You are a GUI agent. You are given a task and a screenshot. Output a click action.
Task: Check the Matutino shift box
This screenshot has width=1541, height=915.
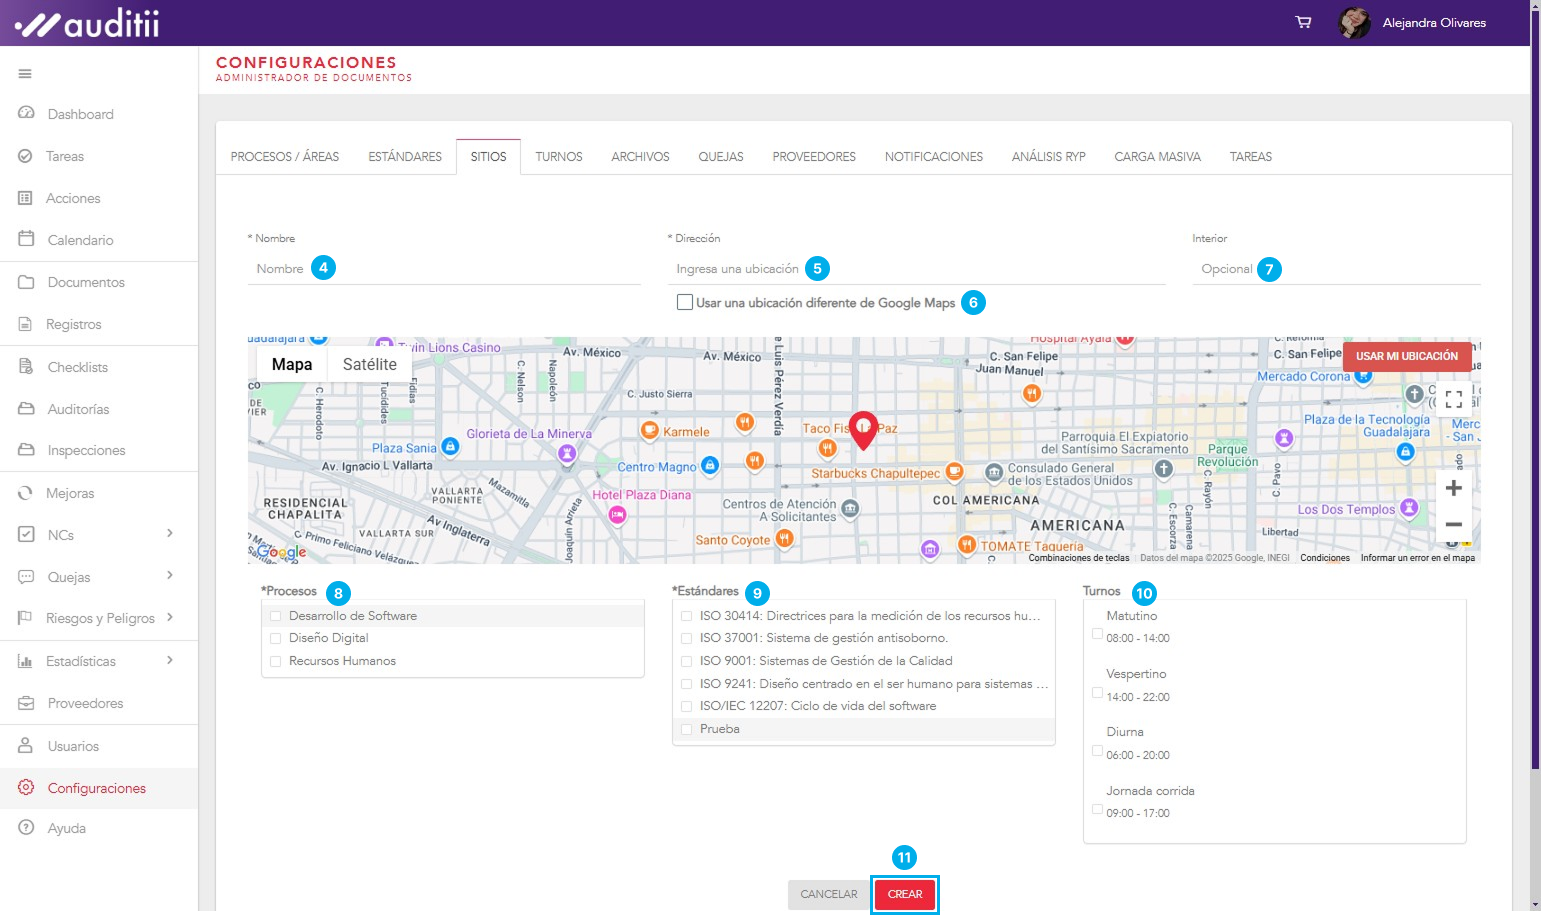coord(1097,634)
